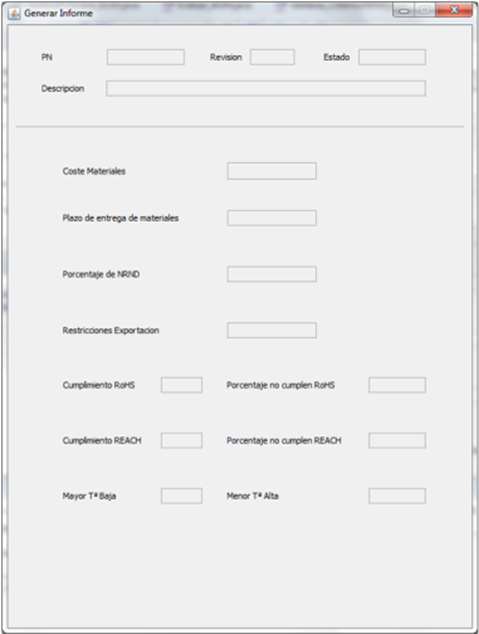Screen dimensions: 479x634
Task: Select the Revision input box
Action: click(272, 57)
